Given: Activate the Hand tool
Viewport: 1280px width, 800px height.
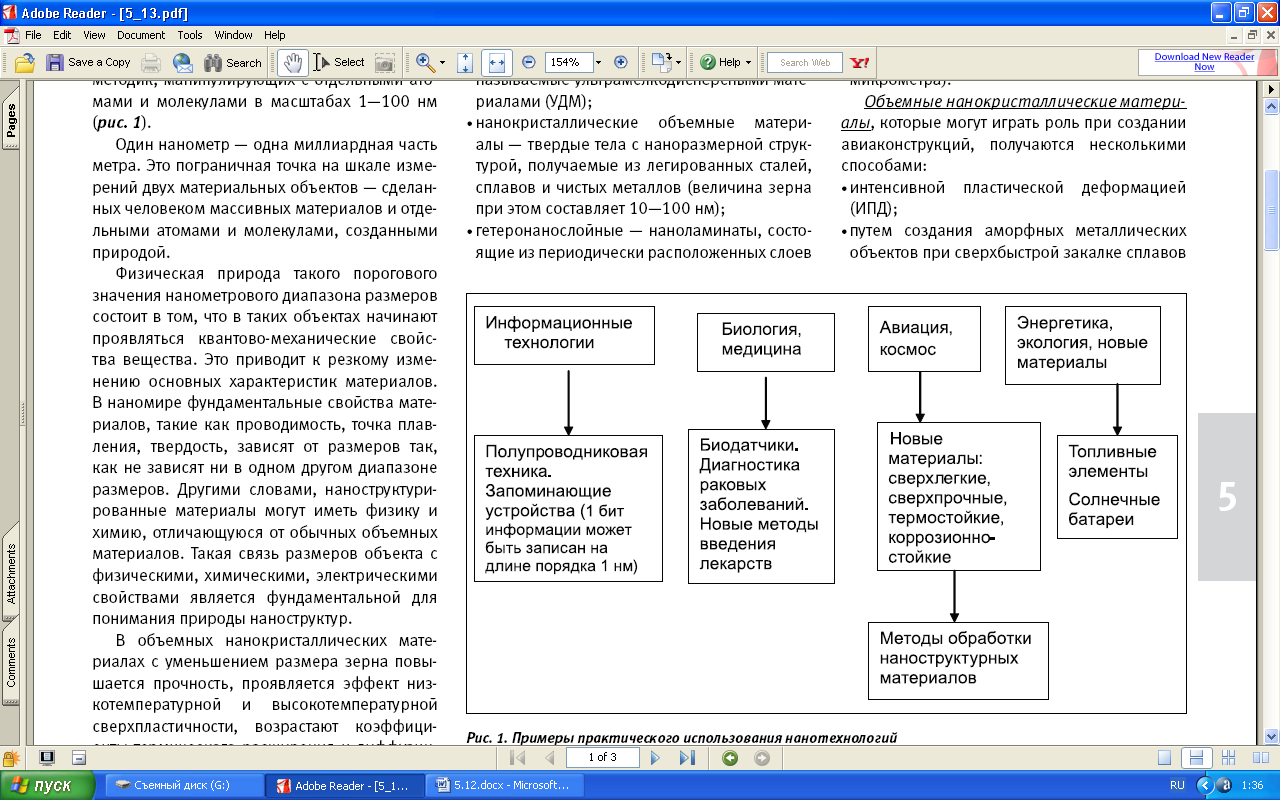Looking at the screenshot, I should [293, 62].
